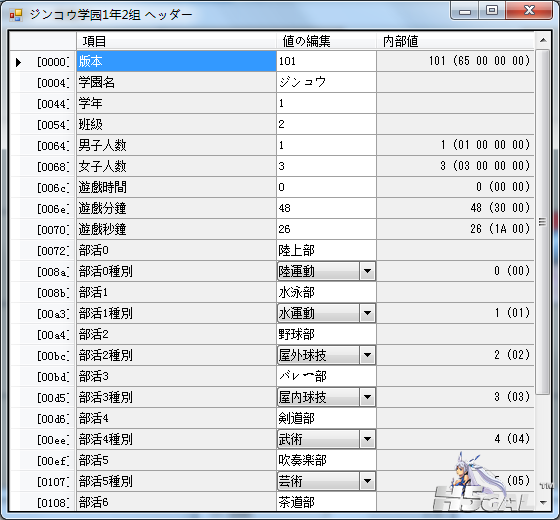Image resolution: width=560 pixels, height=520 pixels.
Task: Select the row header [0044]
Action: [43, 104]
